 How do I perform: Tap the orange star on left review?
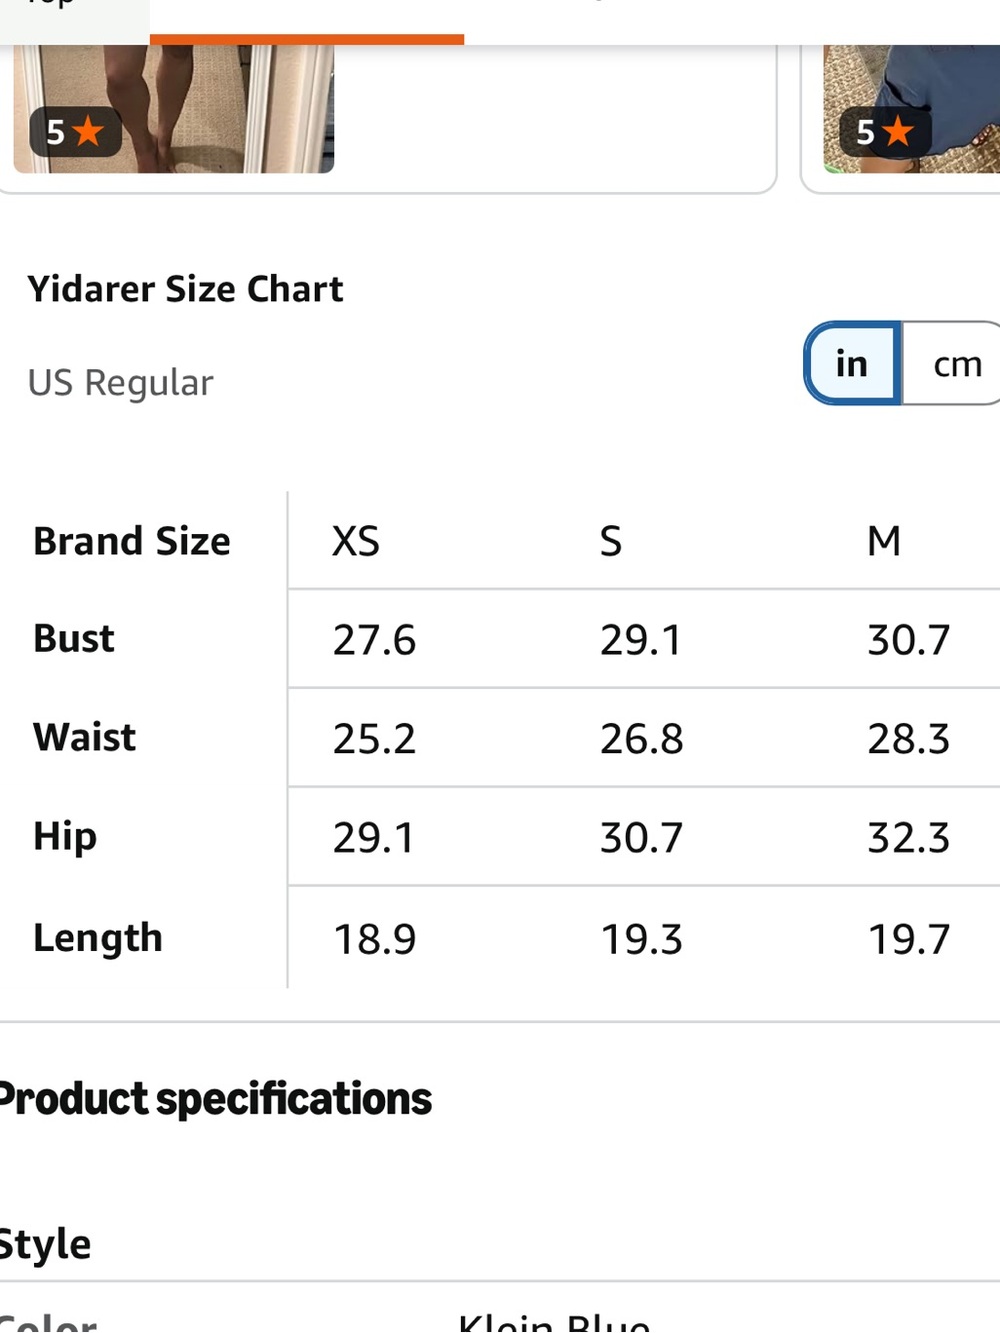[x=89, y=131]
